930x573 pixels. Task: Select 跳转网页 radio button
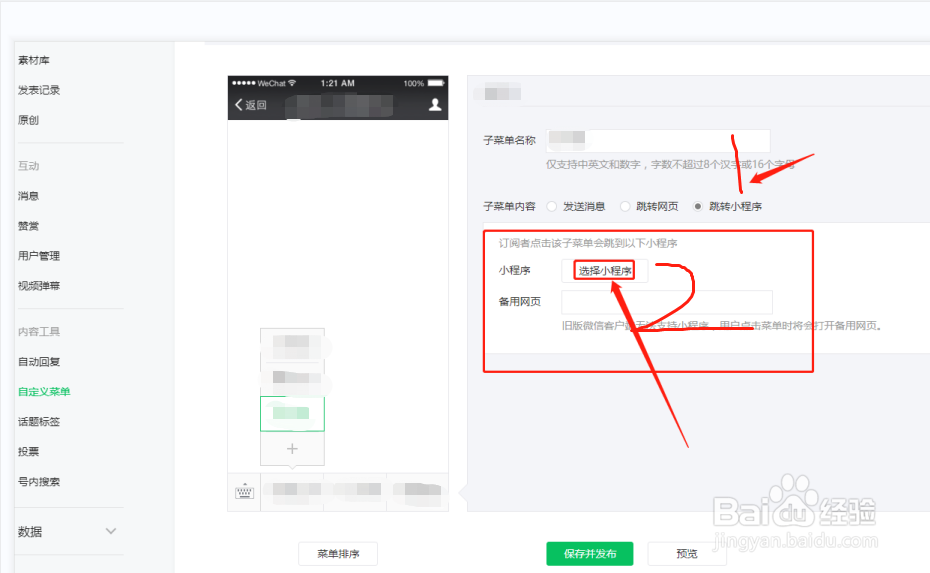(625, 206)
